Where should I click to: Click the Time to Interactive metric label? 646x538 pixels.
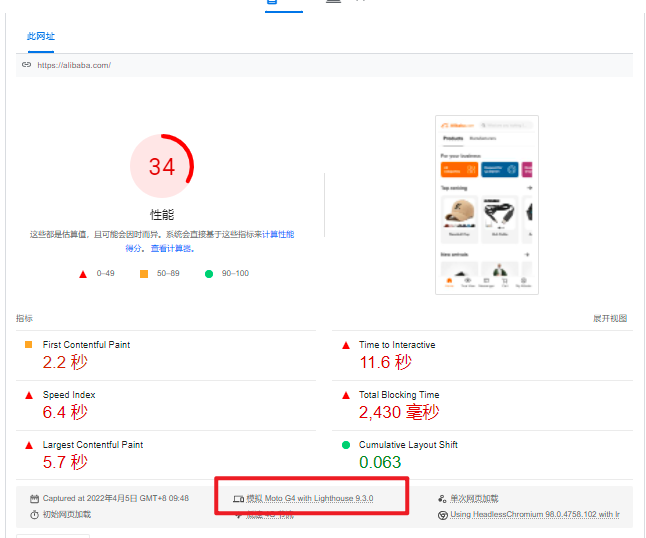coord(397,345)
